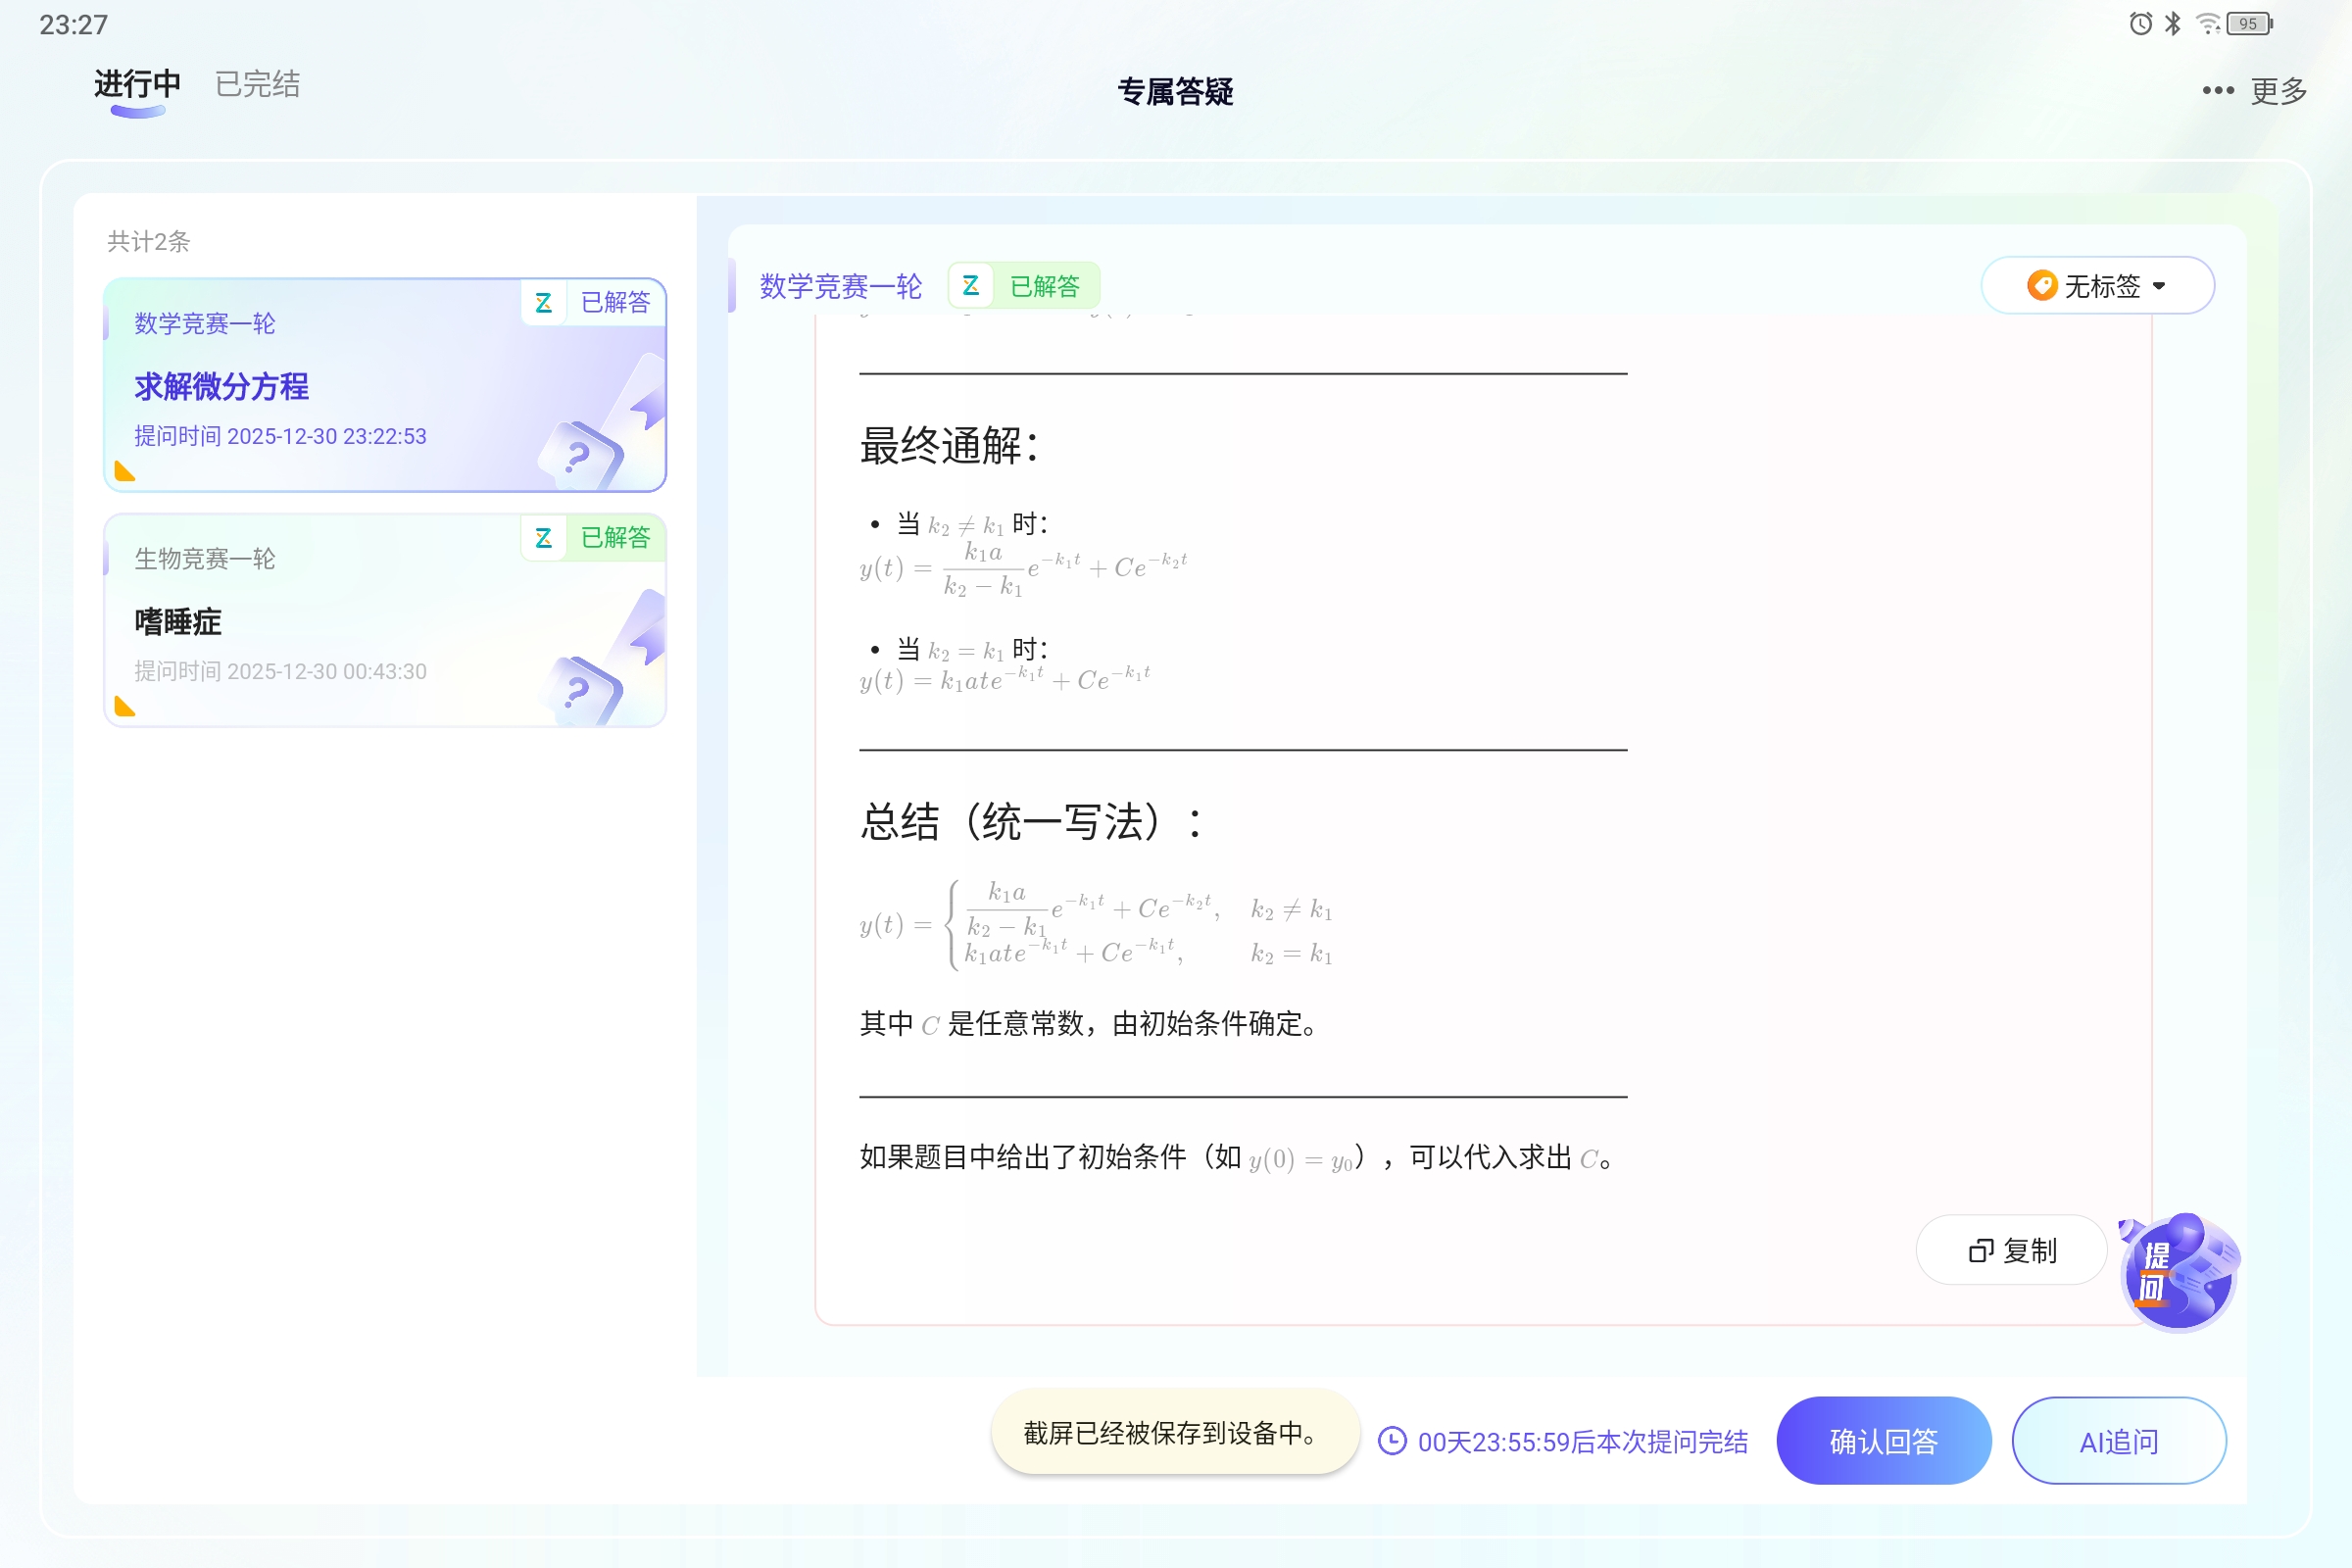Select the 嗜睡症 question card
The height and width of the screenshot is (1568, 2352).
tap(385, 620)
